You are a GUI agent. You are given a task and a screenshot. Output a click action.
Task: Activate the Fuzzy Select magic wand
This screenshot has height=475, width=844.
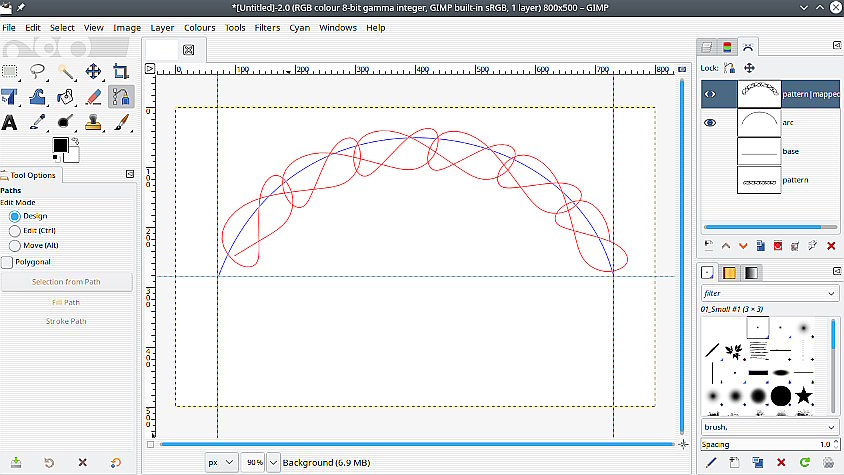pyautogui.click(x=65, y=71)
